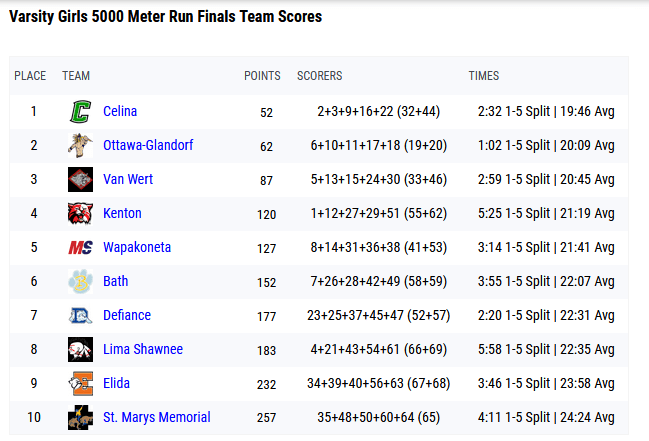The width and height of the screenshot is (649, 441).
Task: Open the Ottawa-Glandorf team link
Action: coord(148,145)
